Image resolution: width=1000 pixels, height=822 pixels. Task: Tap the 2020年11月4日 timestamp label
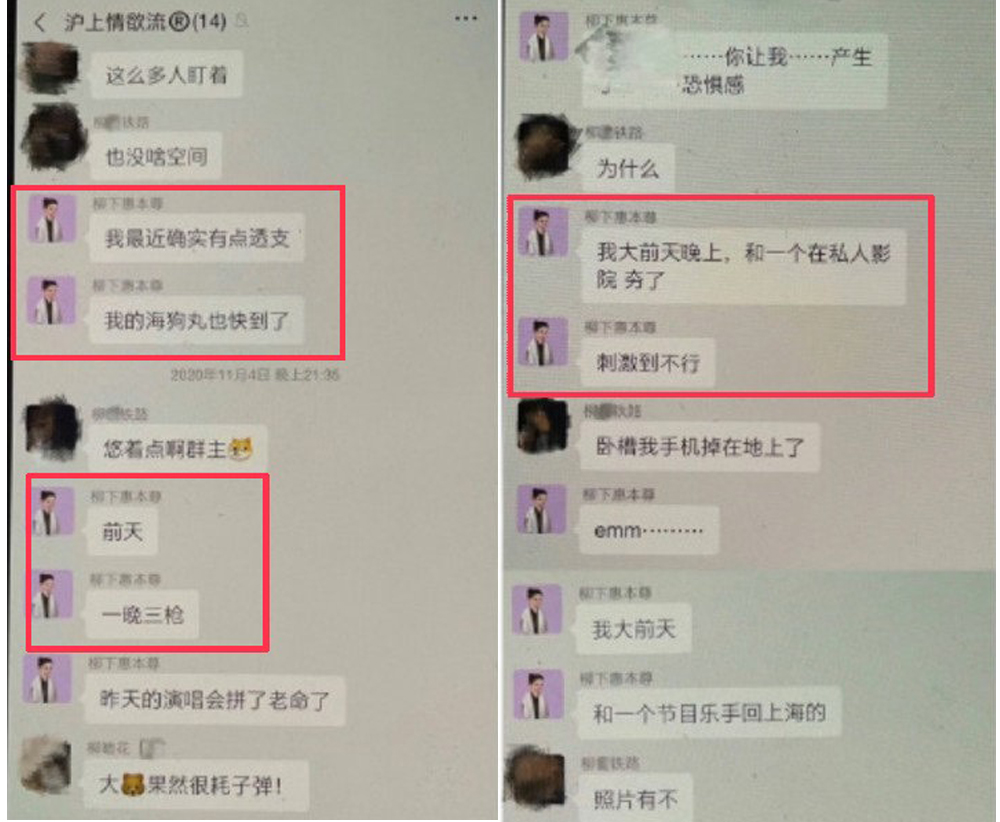click(x=255, y=374)
